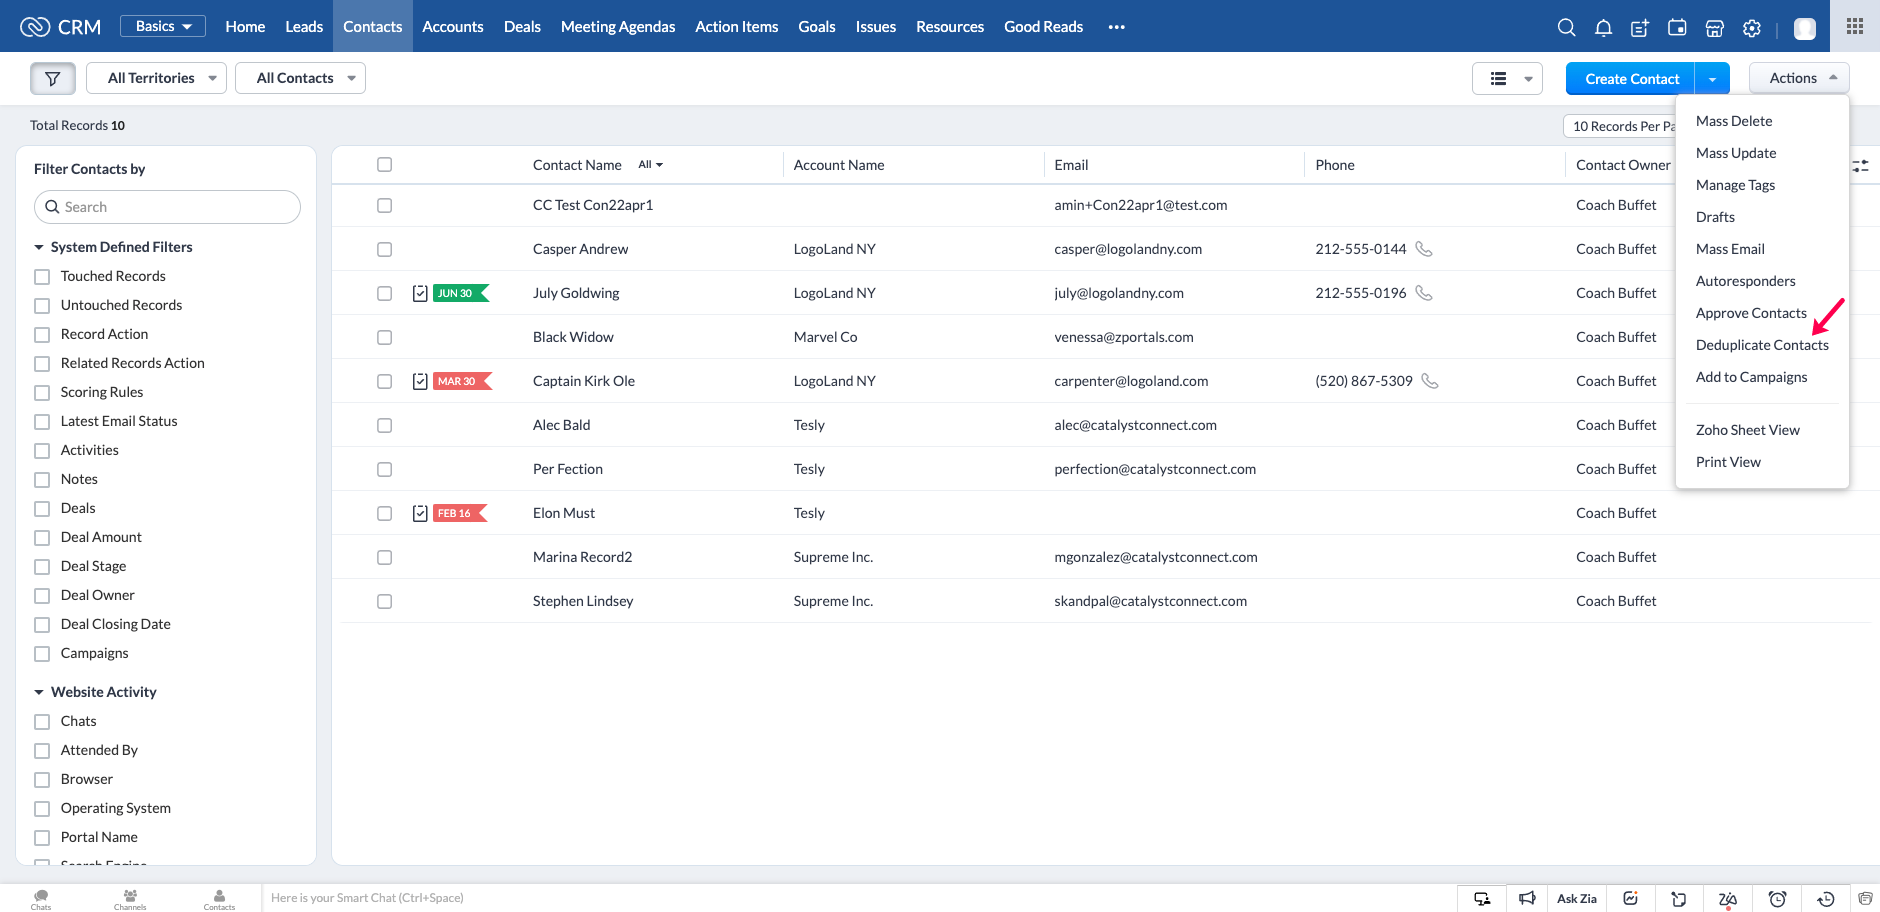
Task: Open the Deals module tab
Action: [522, 27]
